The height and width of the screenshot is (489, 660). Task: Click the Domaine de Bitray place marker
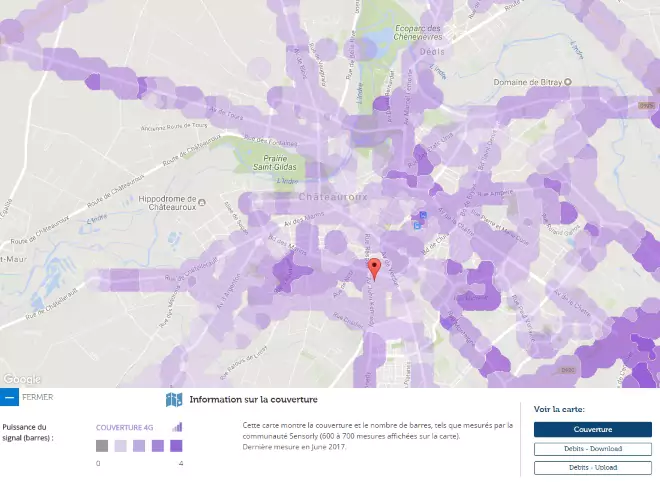tap(566, 81)
